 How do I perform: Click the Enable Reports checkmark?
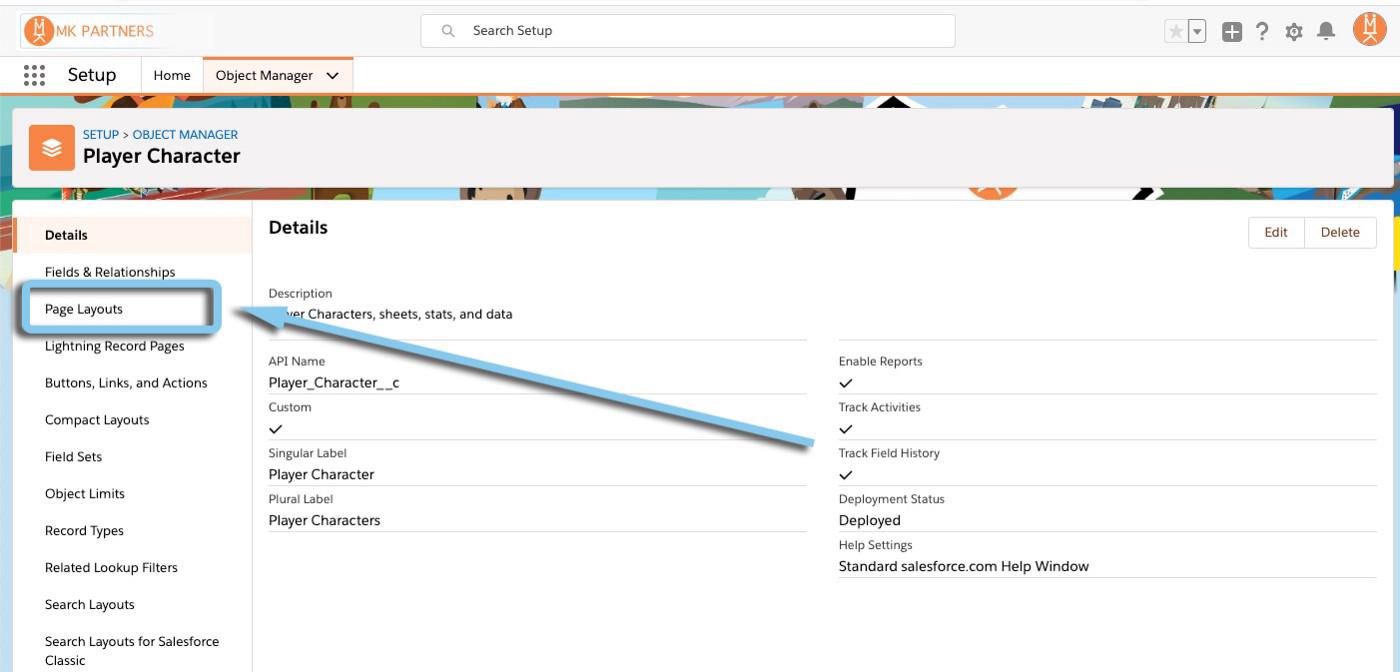(x=846, y=383)
